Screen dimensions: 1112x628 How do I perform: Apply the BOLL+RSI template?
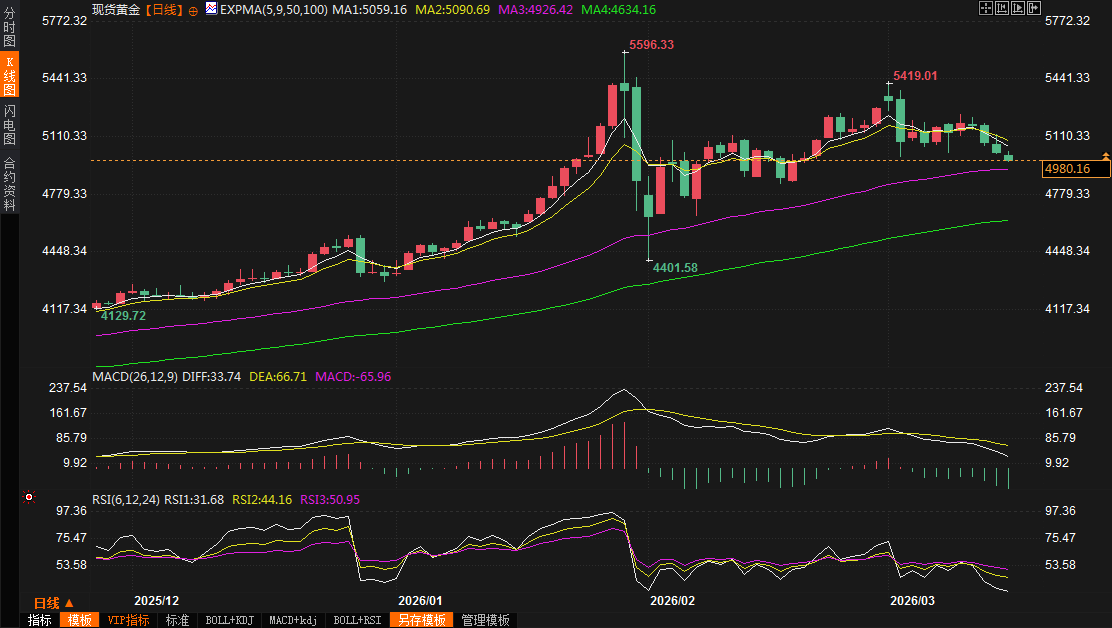357,620
